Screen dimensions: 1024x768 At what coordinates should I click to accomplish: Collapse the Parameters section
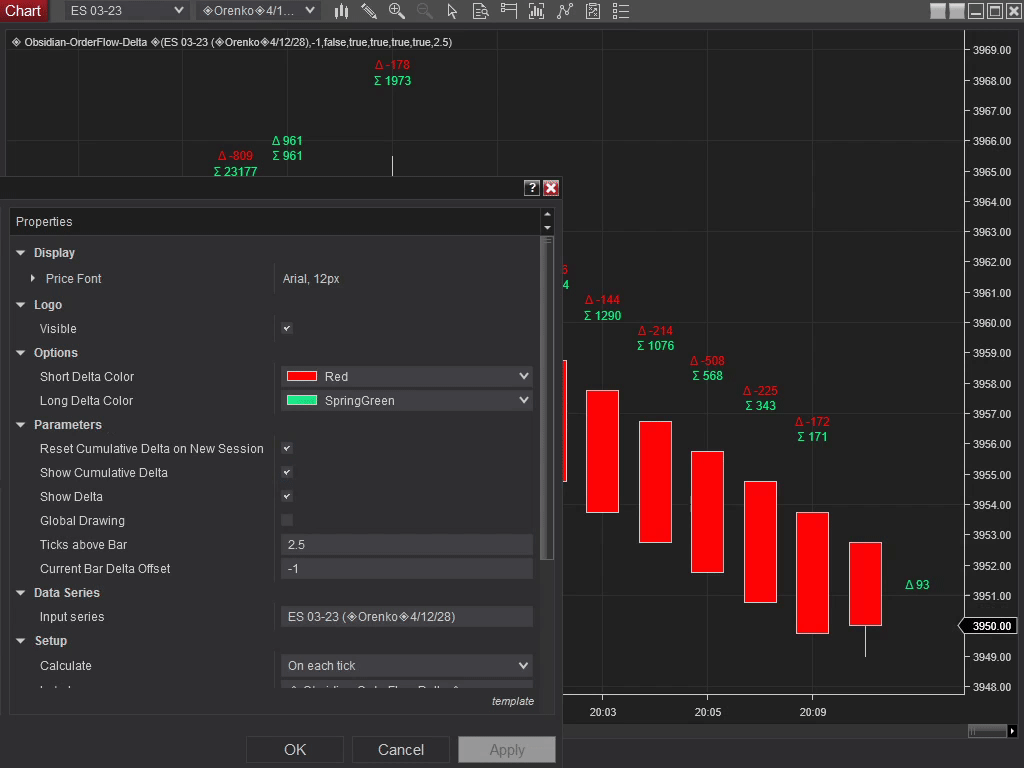coord(20,425)
